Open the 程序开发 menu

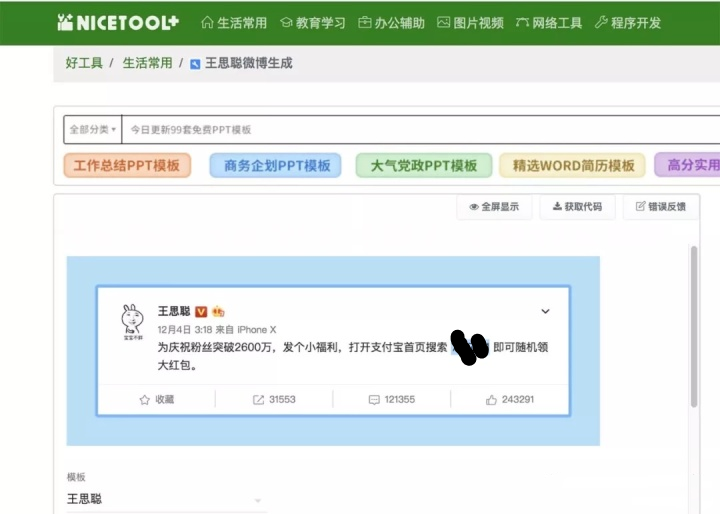(628, 23)
